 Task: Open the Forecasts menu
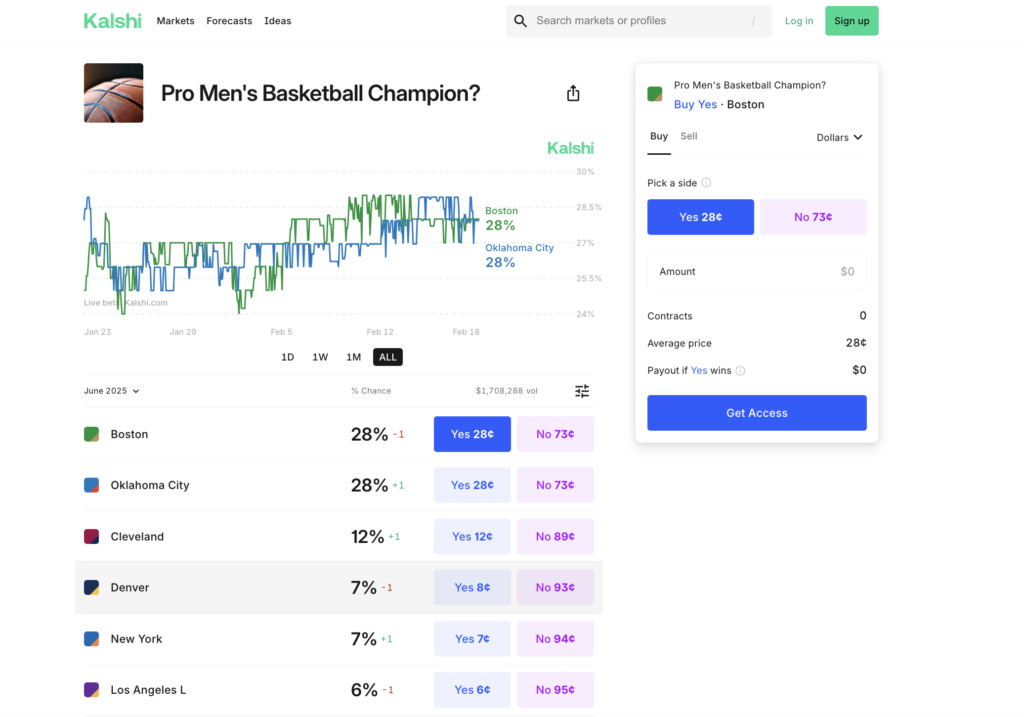point(229,21)
